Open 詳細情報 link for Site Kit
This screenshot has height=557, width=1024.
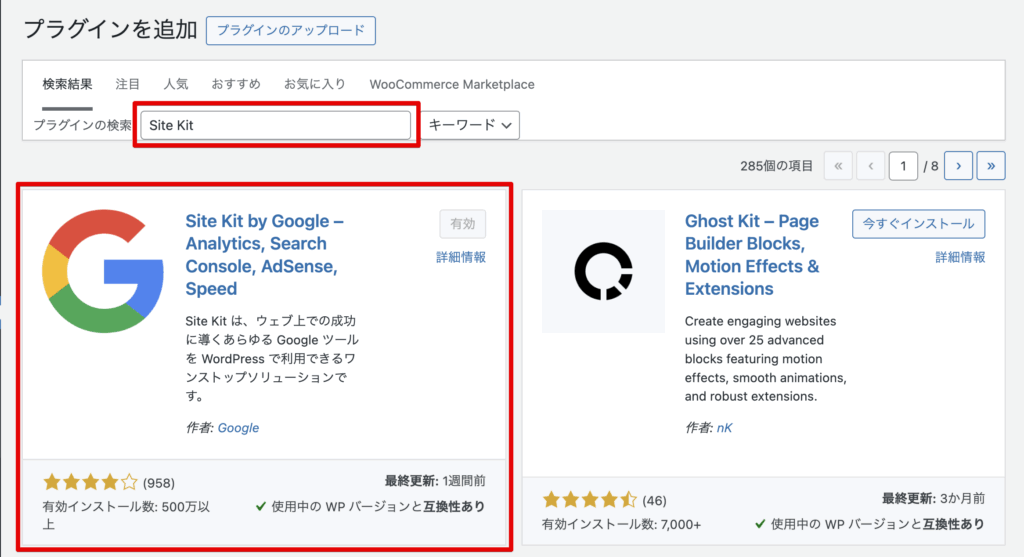(461, 257)
